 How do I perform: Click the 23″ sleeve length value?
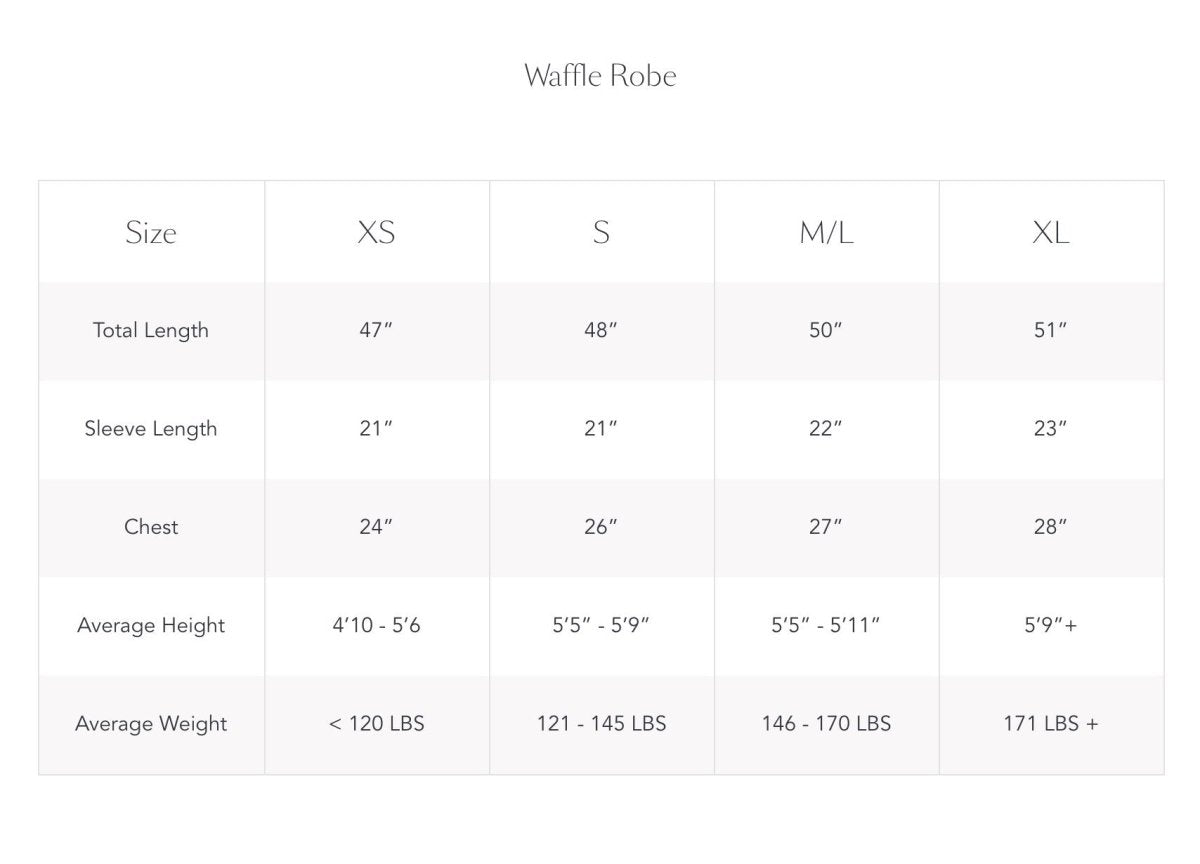(1050, 429)
